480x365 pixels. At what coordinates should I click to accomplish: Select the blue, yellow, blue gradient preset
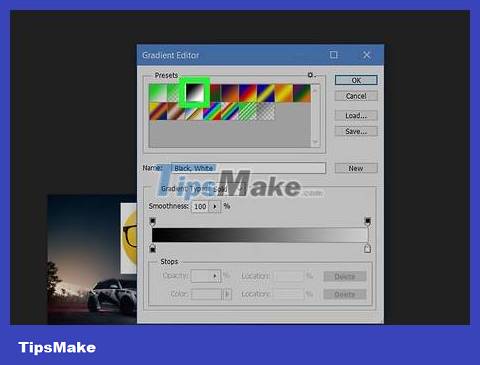266,93
